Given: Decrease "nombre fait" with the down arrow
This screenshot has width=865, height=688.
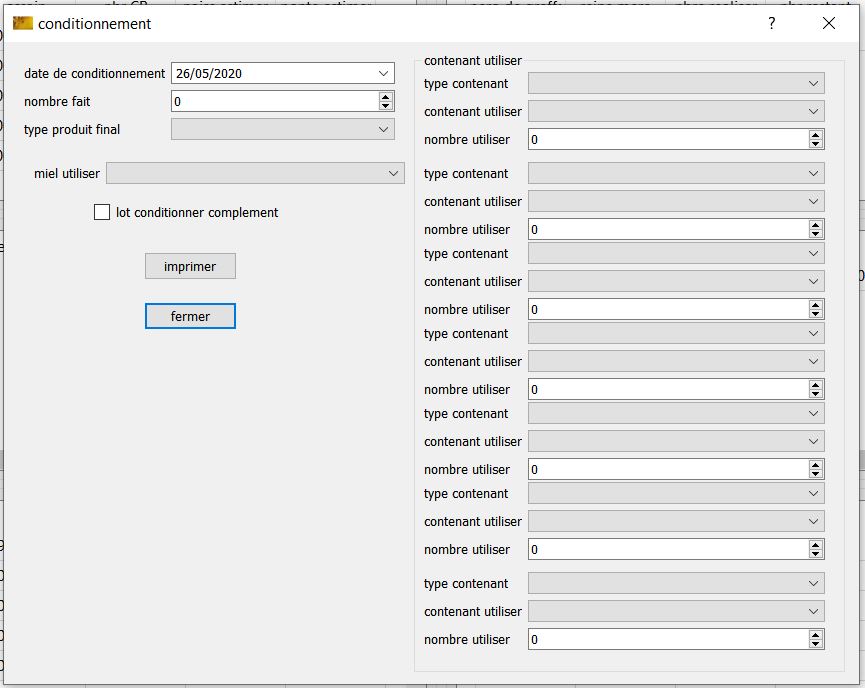Looking at the screenshot, I should click(386, 106).
